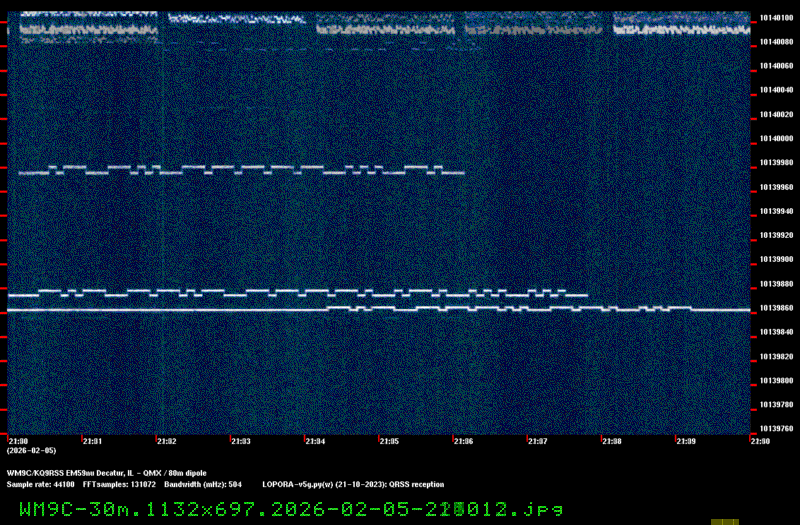Image resolution: width=800 pixels, height=525 pixels.
Task: Select the 21:03 time axis marker
Action: 241,441
